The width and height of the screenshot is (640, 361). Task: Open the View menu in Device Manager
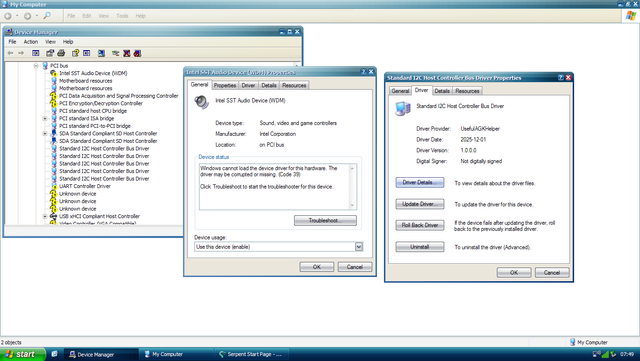click(x=50, y=42)
